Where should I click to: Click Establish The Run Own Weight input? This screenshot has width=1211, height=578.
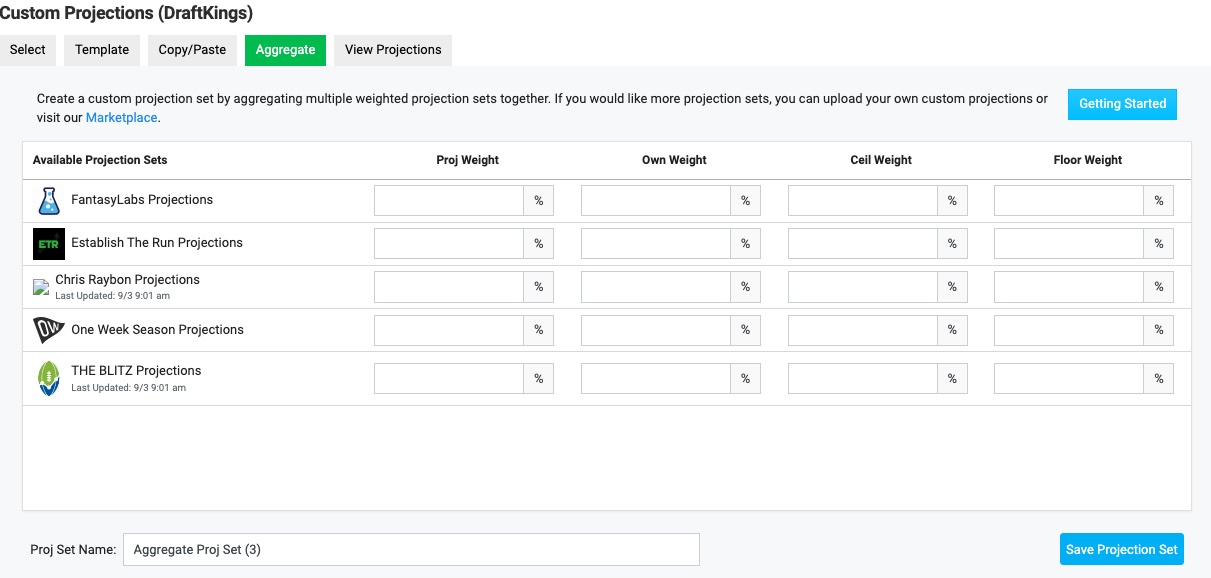pos(656,244)
